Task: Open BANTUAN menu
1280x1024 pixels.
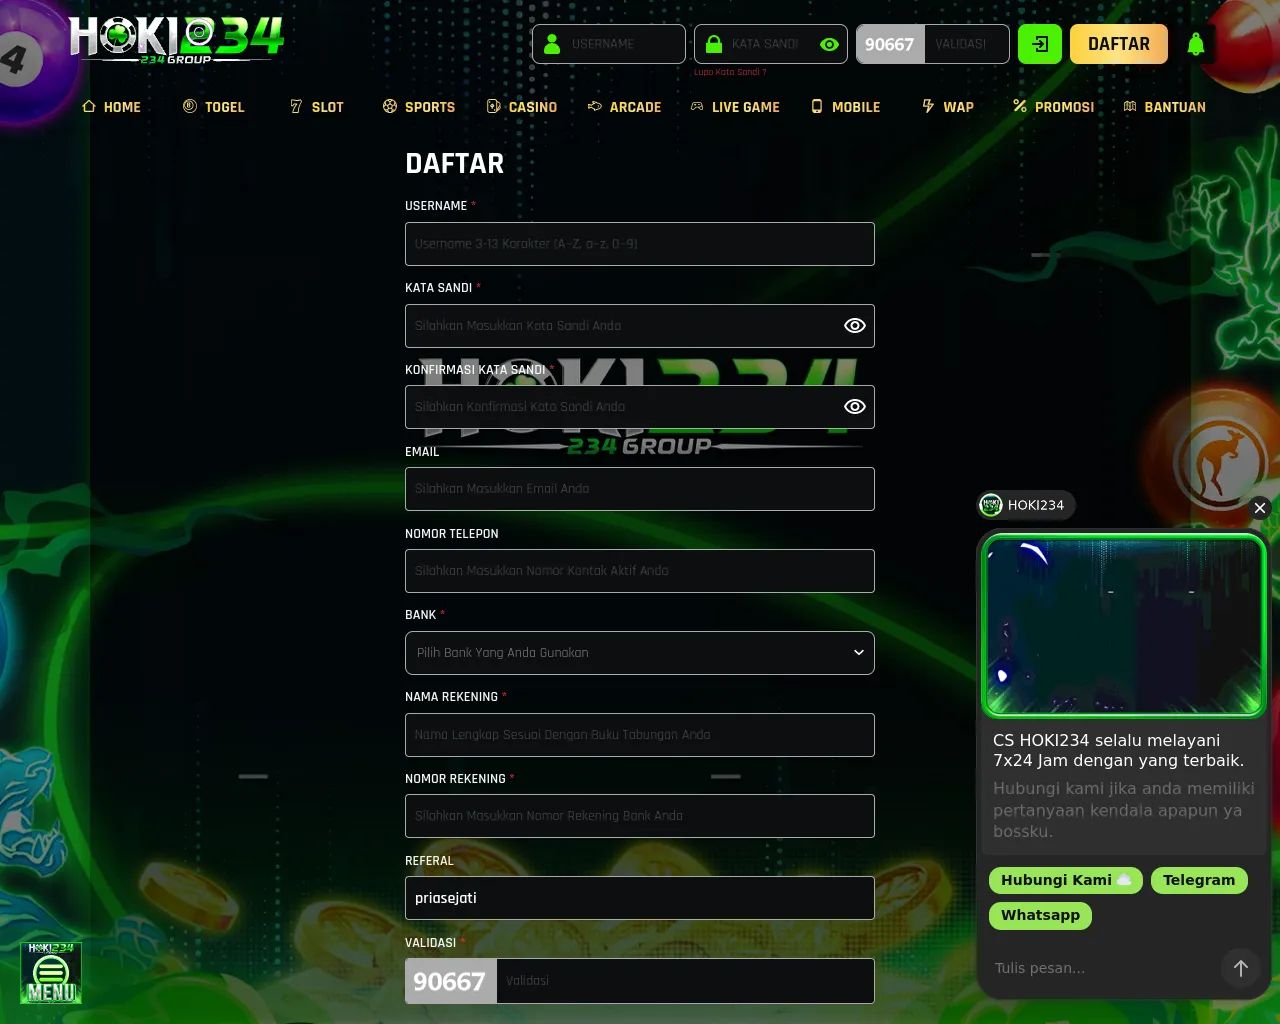Action: [x=1165, y=107]
